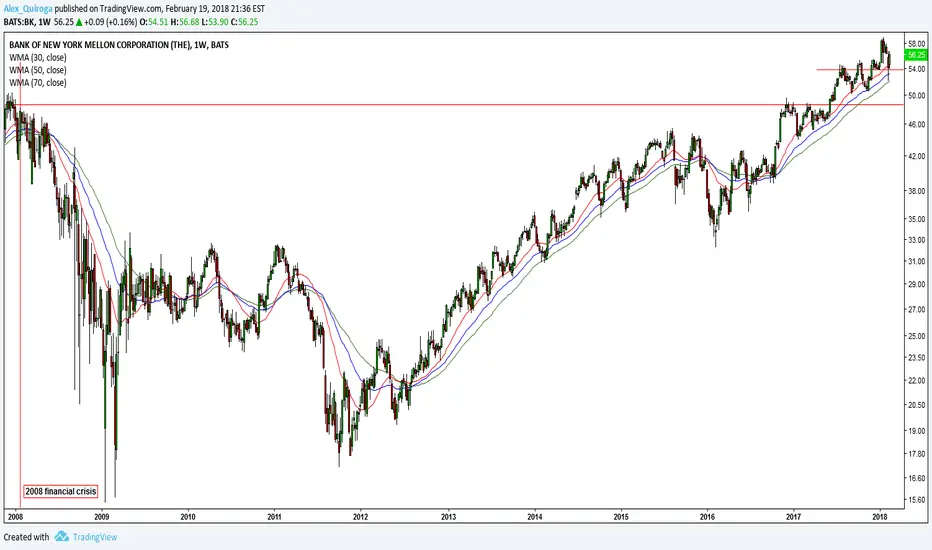Click the TradingView logo icon
Screen dimensions: 932x550
62,536
